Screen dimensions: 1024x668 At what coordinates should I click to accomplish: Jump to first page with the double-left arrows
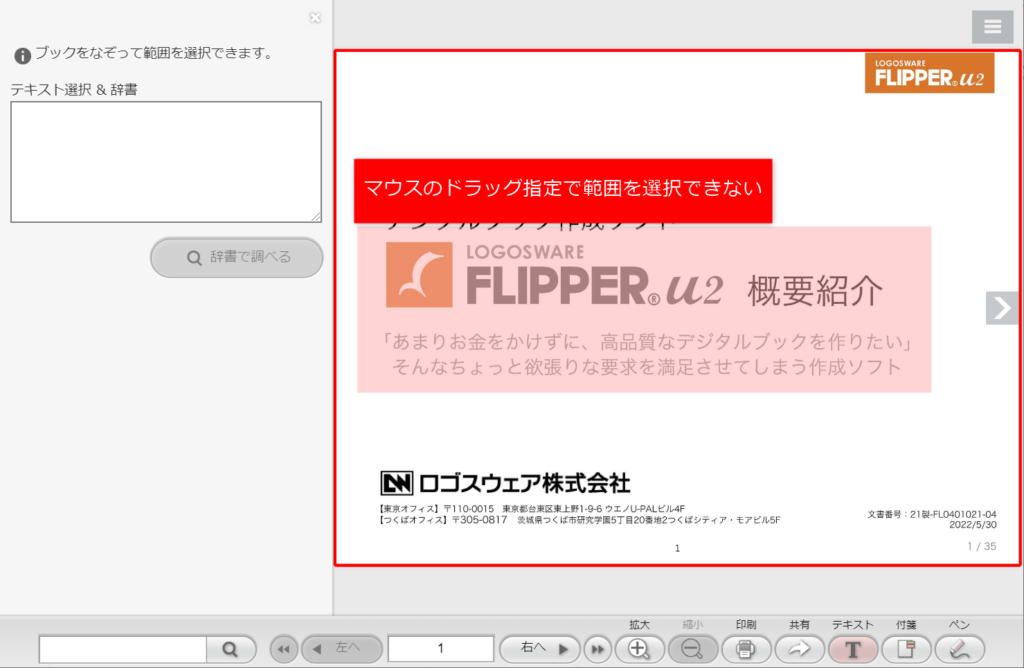[283, 648]
